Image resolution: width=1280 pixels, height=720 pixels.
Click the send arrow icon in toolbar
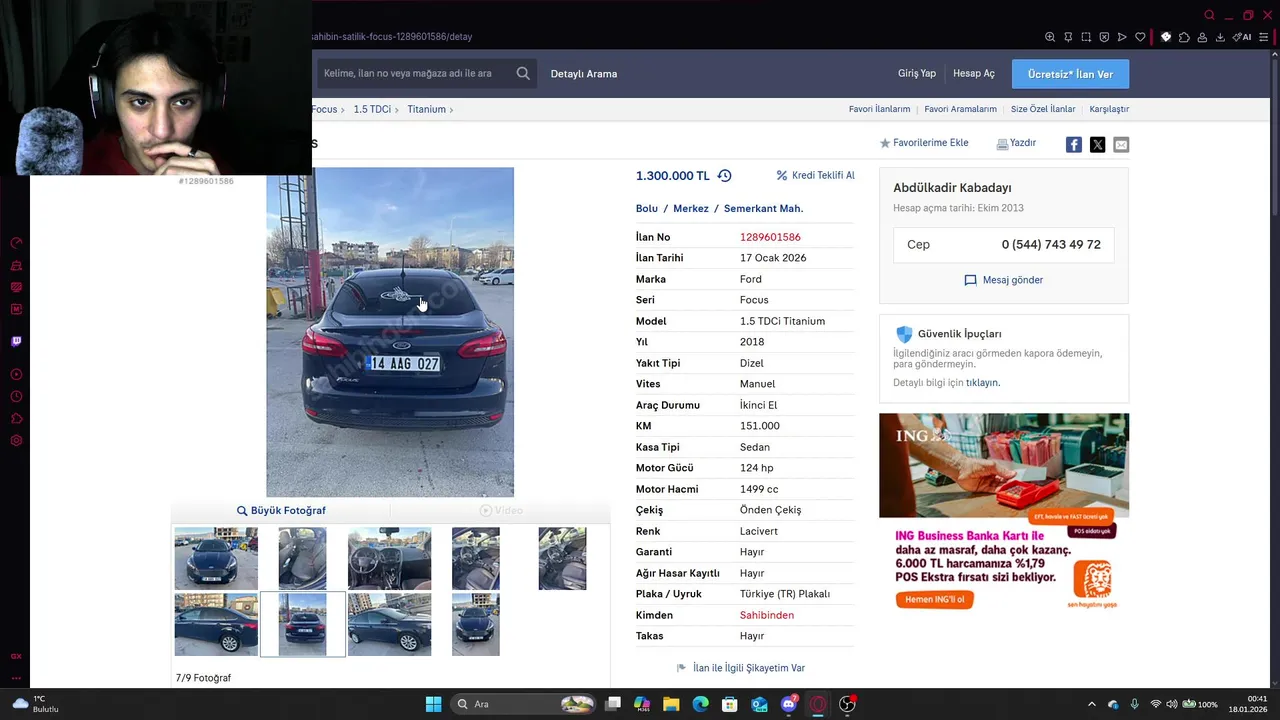(1122, 37)
